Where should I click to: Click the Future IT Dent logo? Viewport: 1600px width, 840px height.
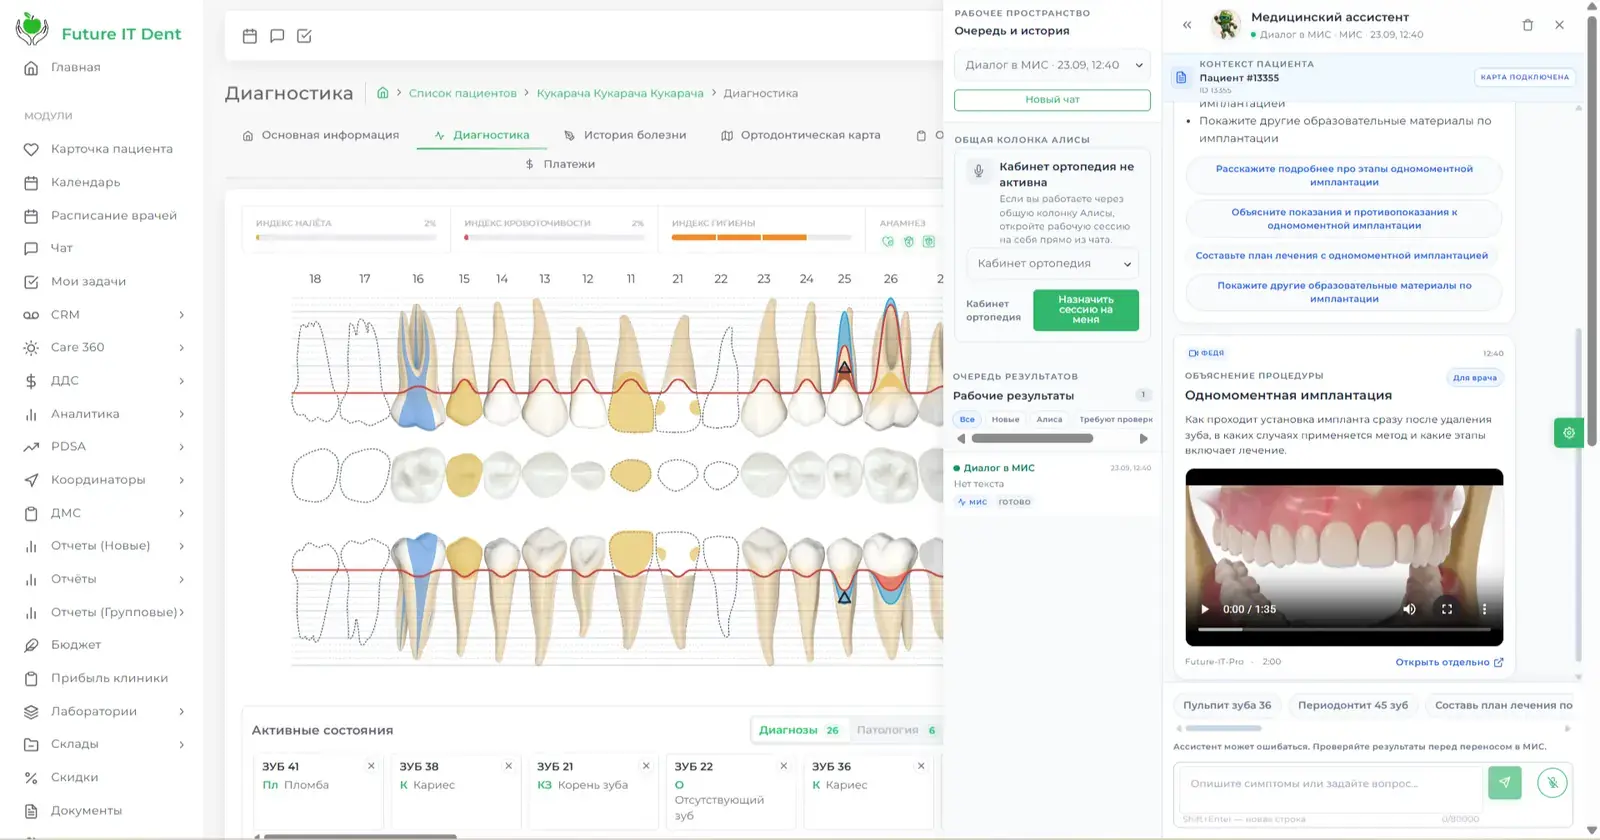98,31
